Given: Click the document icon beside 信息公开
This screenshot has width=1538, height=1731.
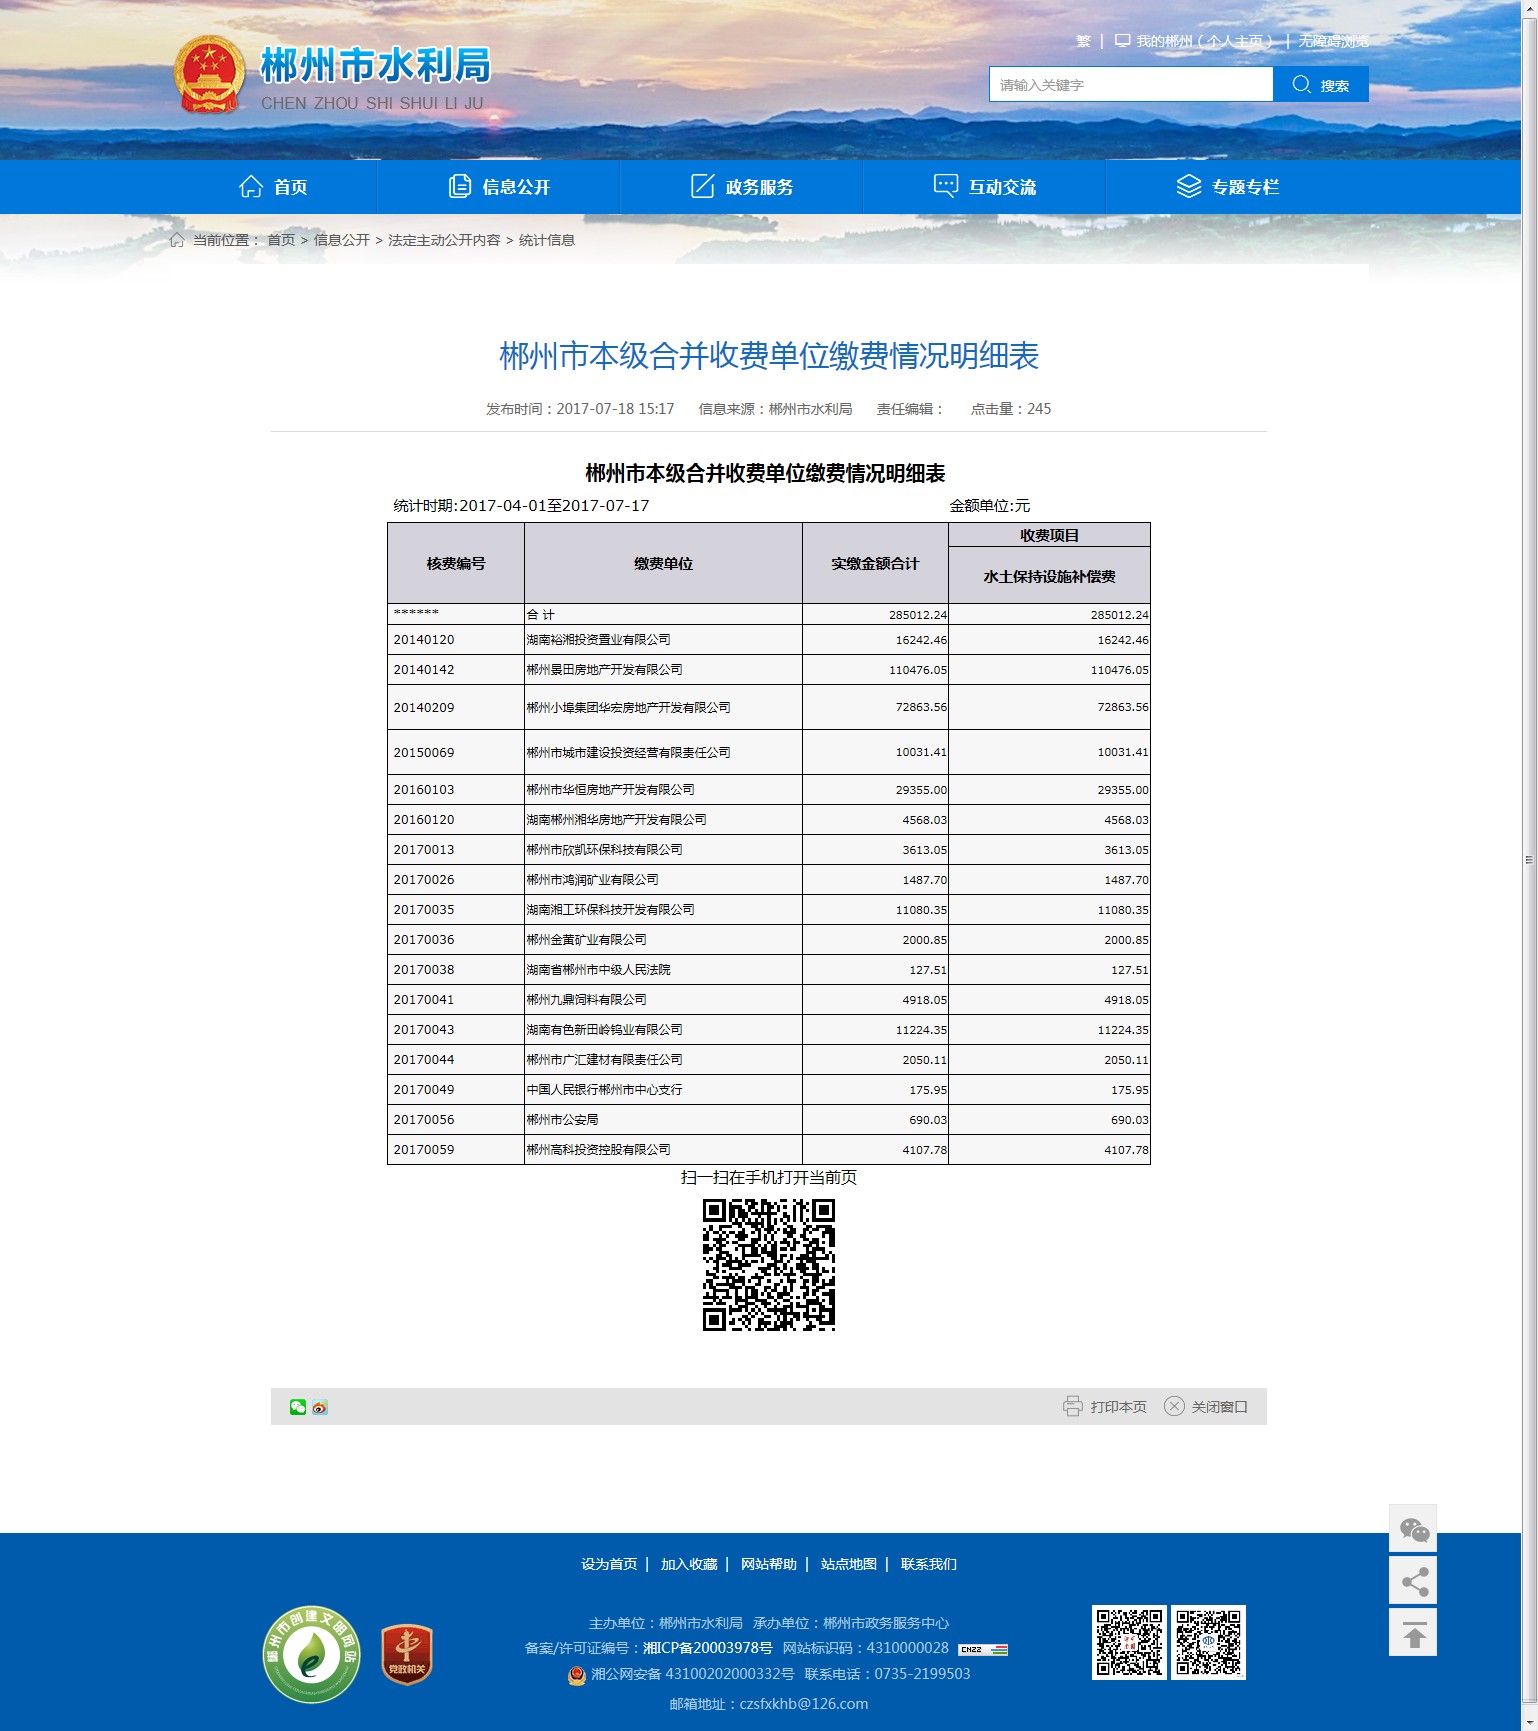Looking at the screenshot, I should click(460, 186).
